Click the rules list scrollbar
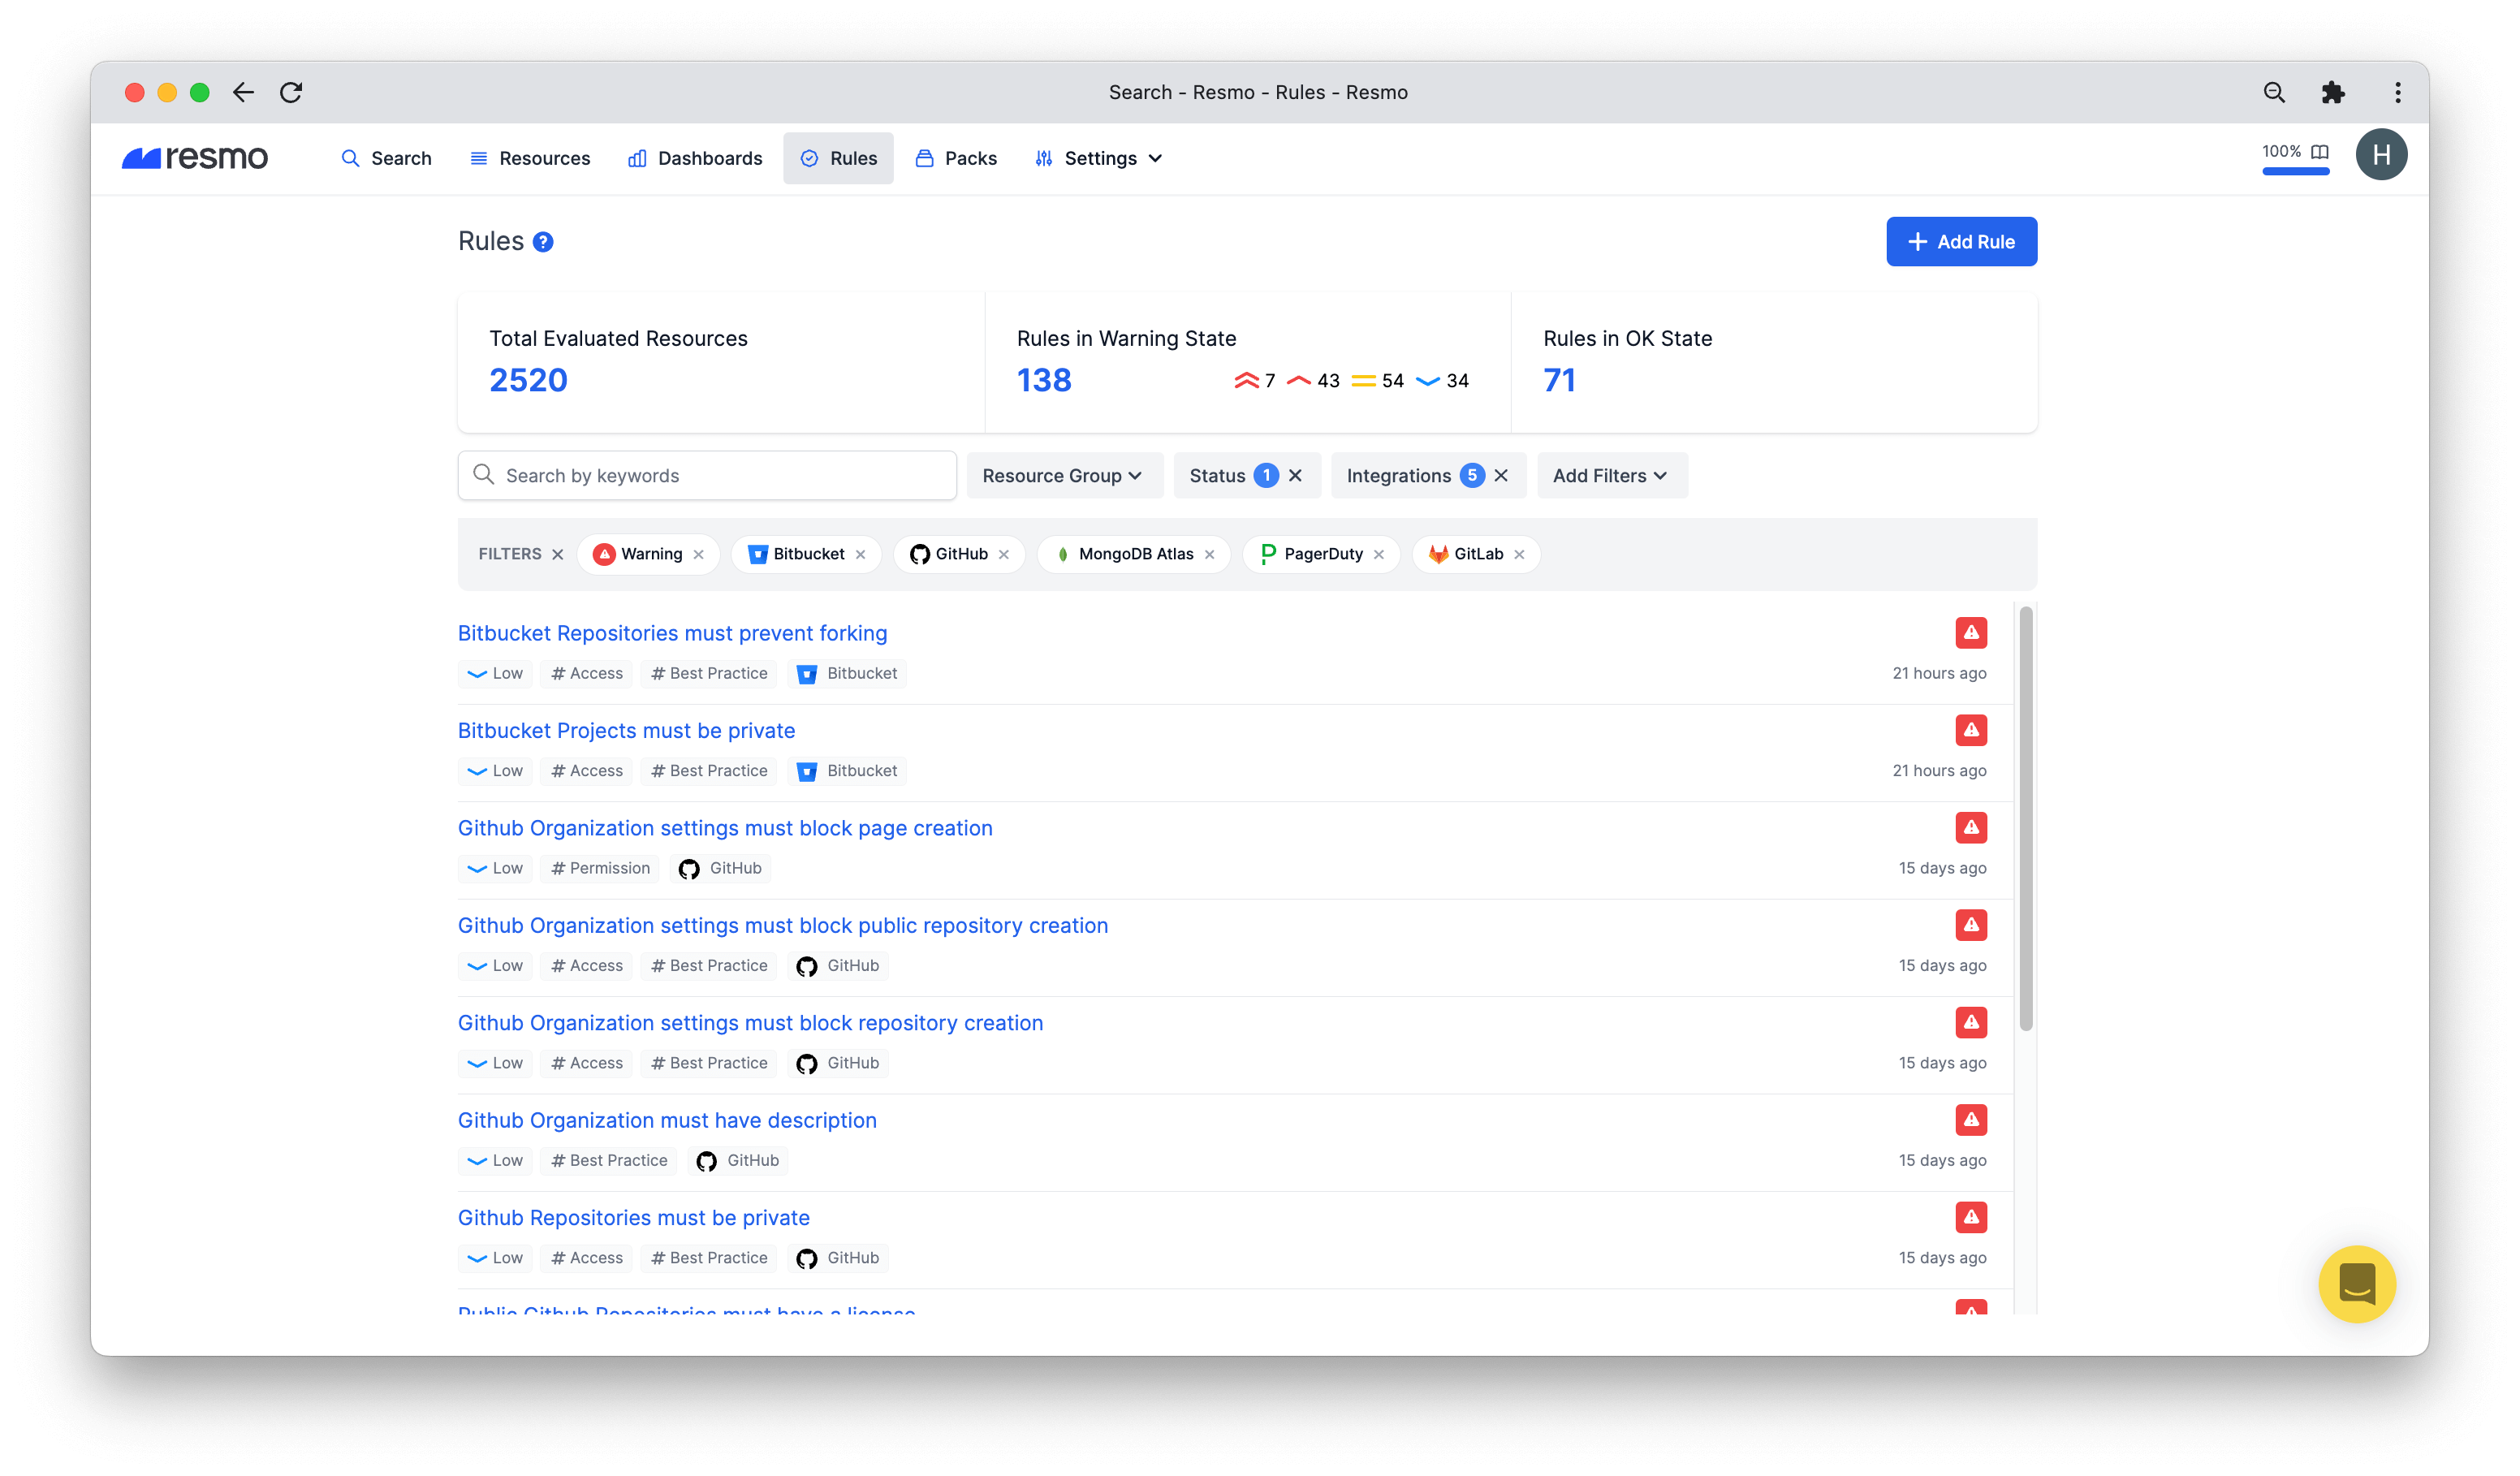This screenshot has height=1476, width=2520. pyautogui.click(x=2026, y=818)
